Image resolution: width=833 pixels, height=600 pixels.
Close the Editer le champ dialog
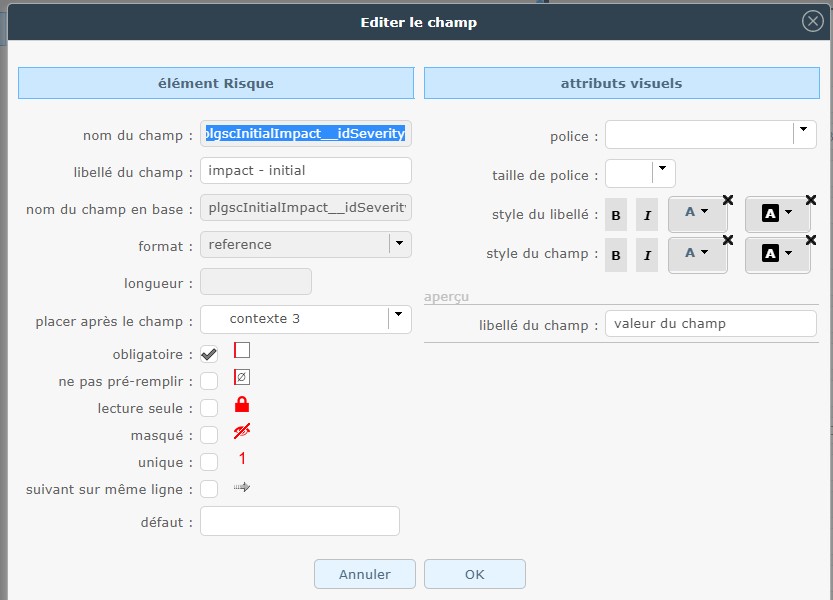pos(813,21)
